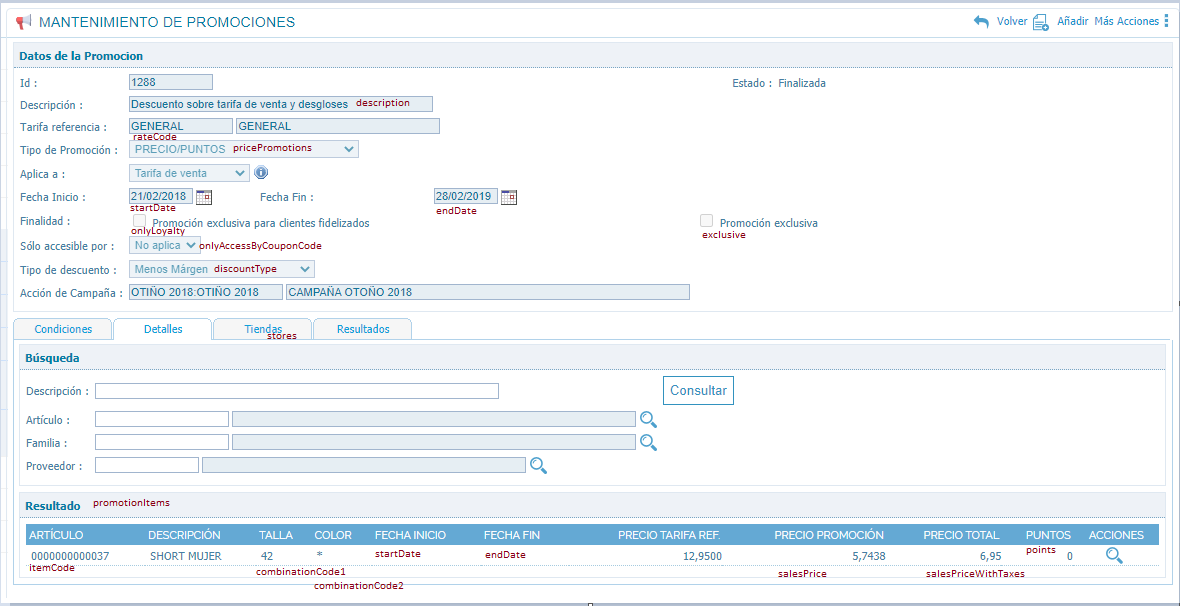Viewport: 1180px width, 606px height.
Task: Expand the Aplica a dropdown
Action: [x=190, y=173]
